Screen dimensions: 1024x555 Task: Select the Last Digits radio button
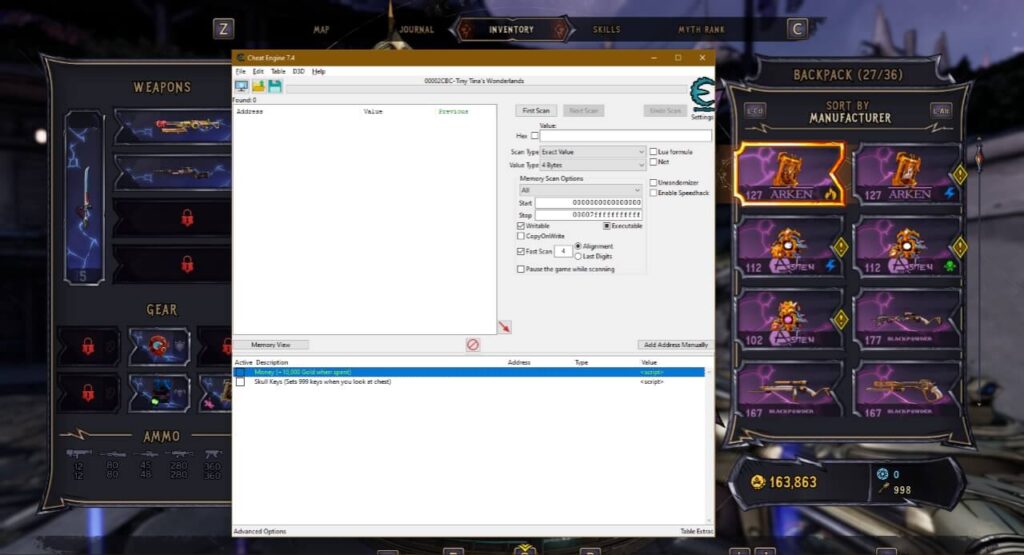[x=578, y=257]
